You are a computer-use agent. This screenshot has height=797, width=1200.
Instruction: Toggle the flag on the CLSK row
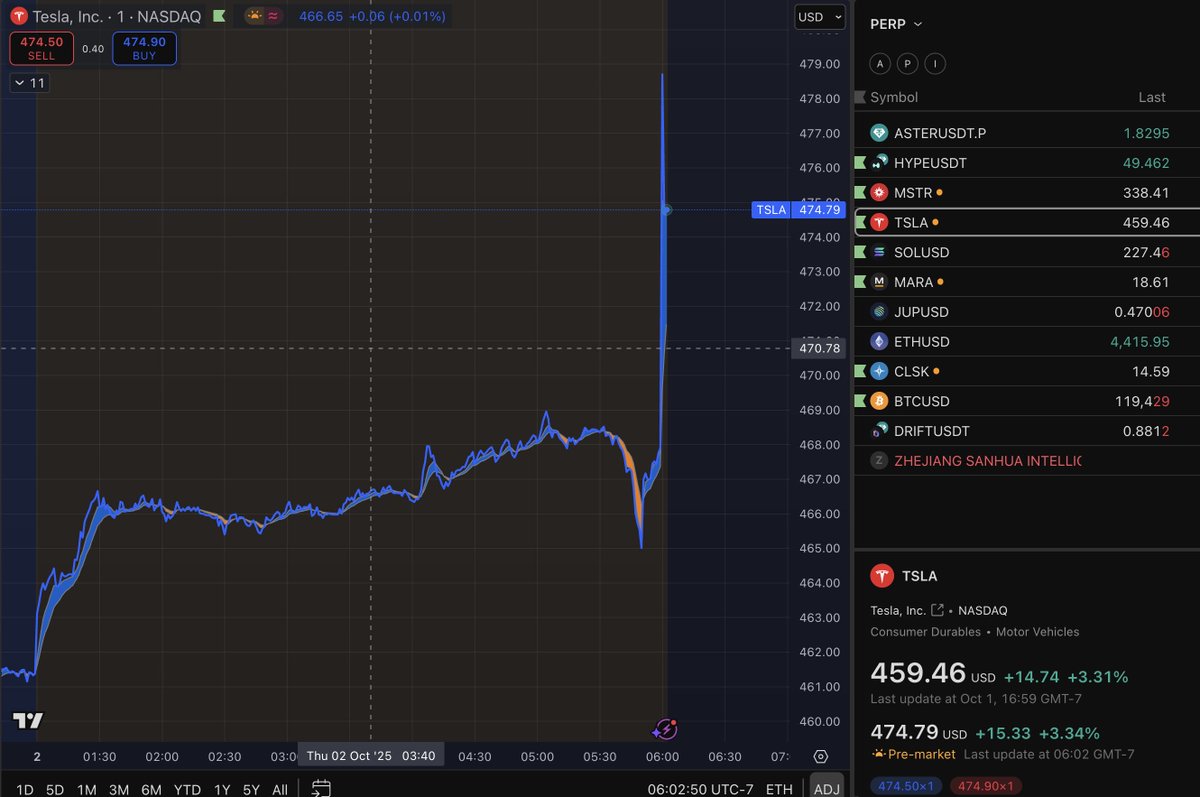(x=859, y=371)
